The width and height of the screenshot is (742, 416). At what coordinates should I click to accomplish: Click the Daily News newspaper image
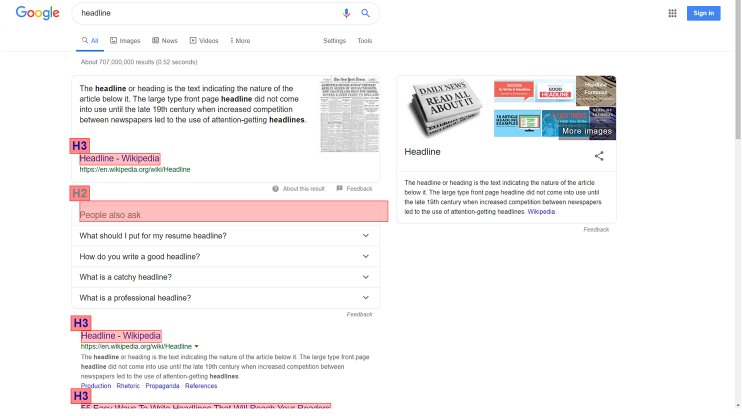[445, 108]
